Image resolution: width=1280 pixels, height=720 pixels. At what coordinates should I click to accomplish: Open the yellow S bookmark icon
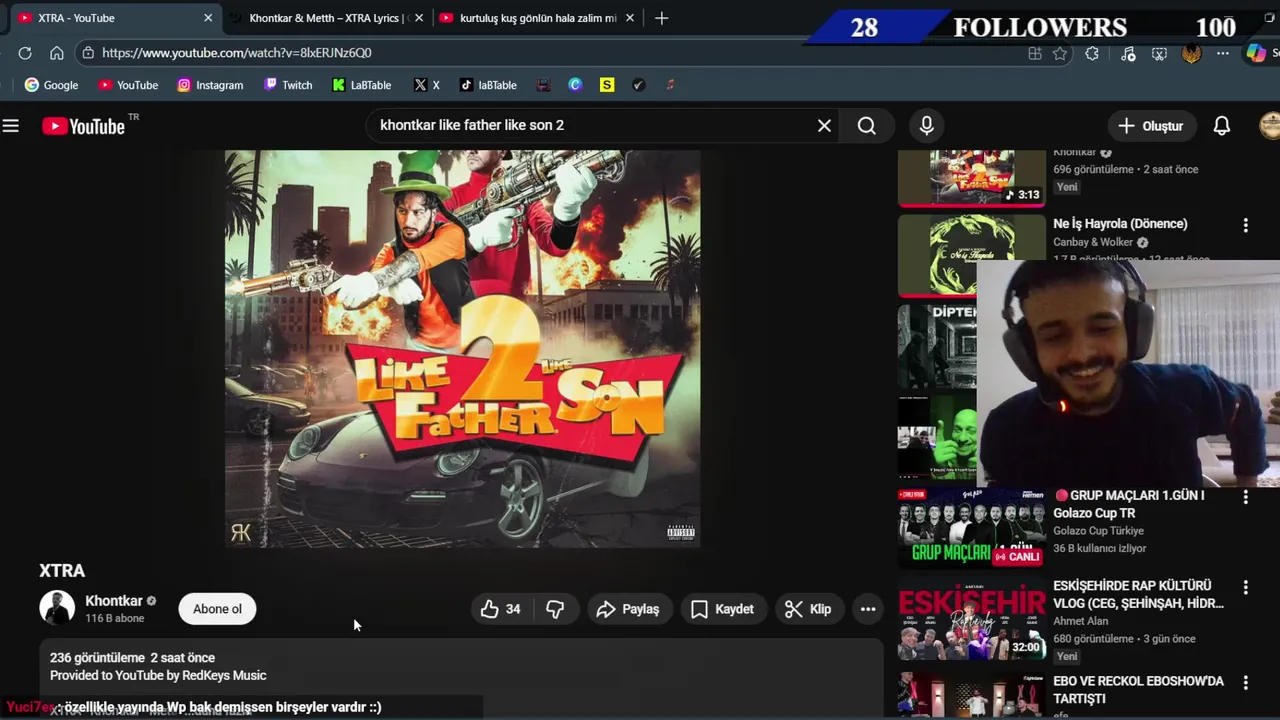point(607,85)
